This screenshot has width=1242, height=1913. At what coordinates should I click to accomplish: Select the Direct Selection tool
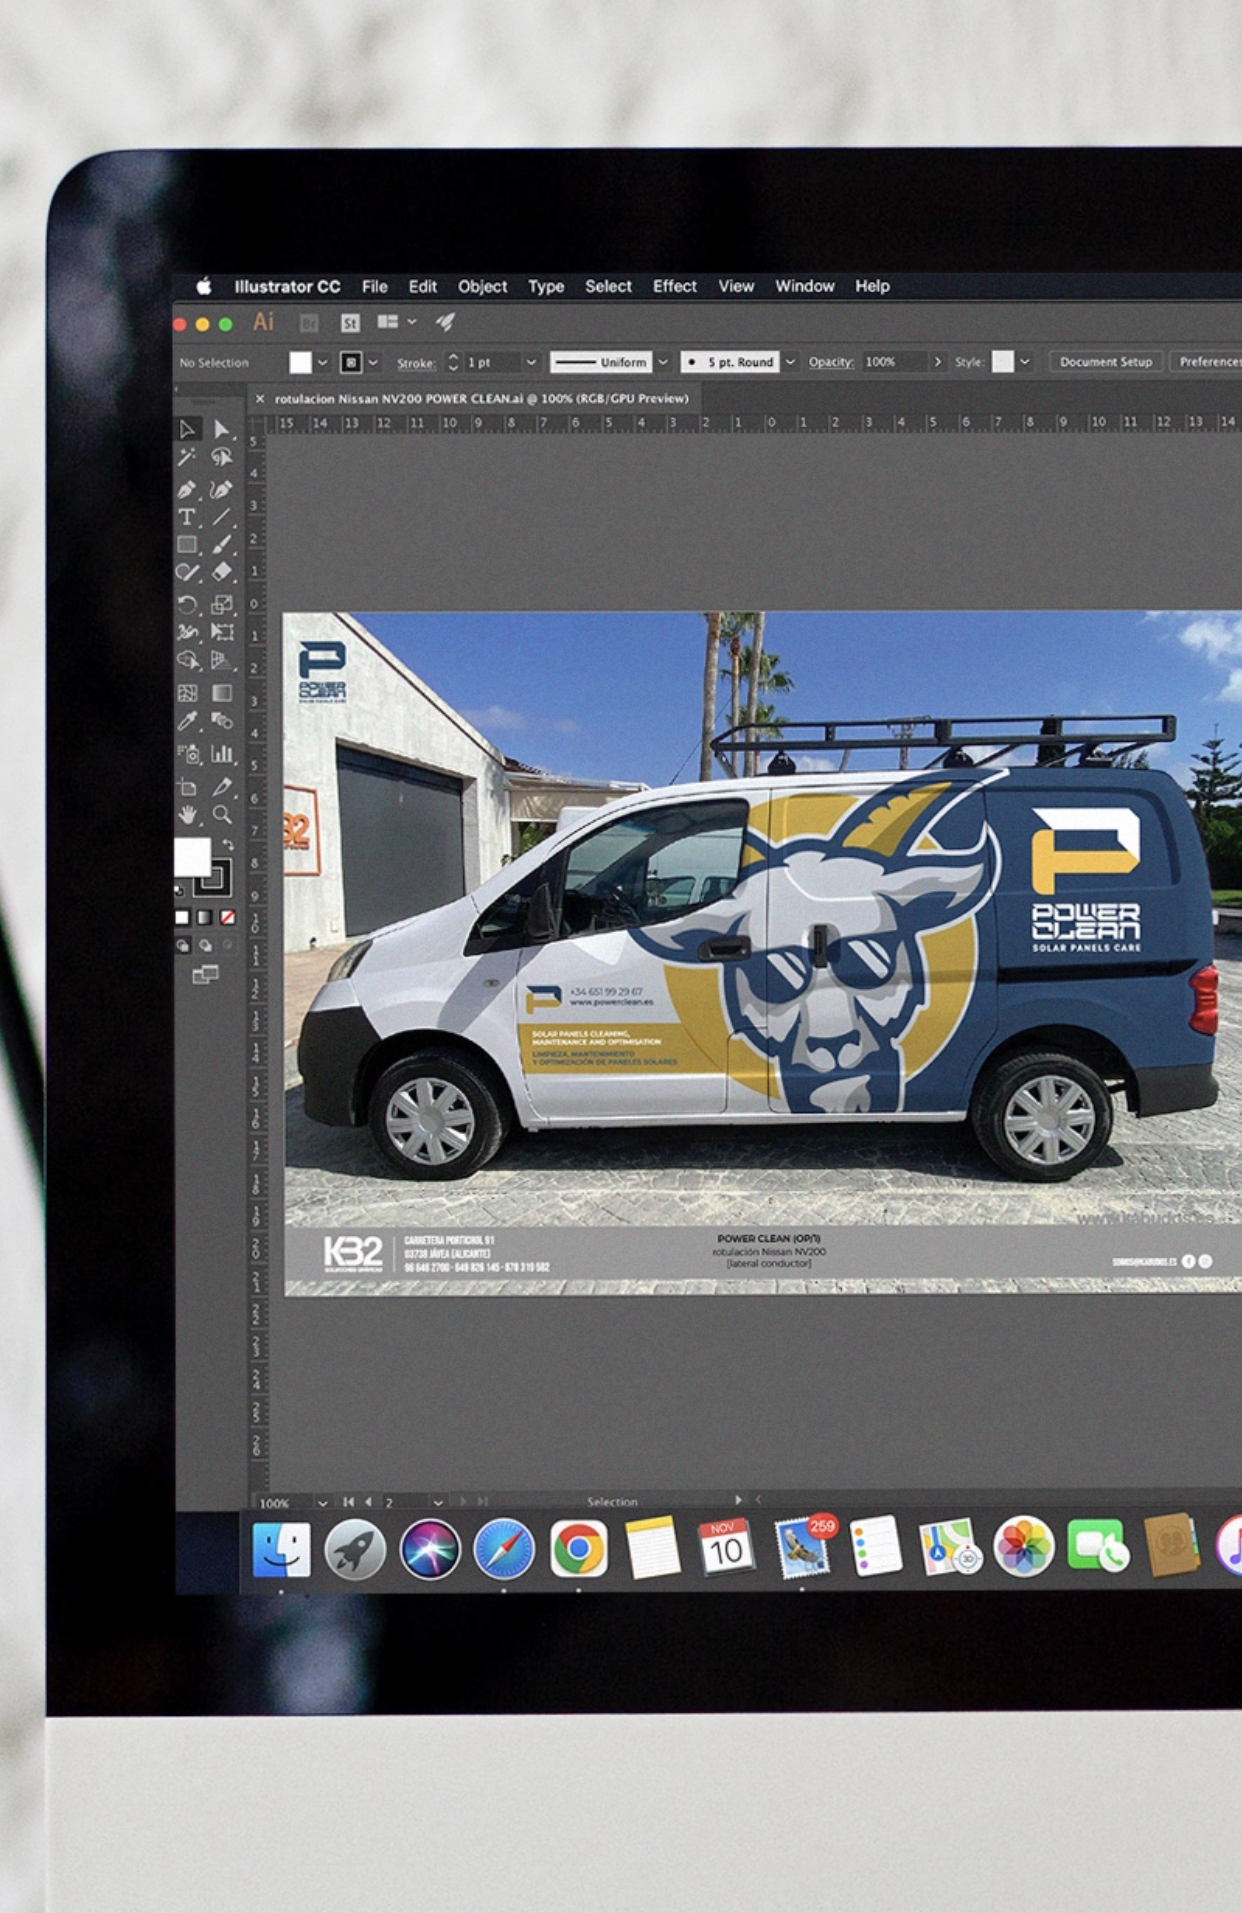(222, 429)
